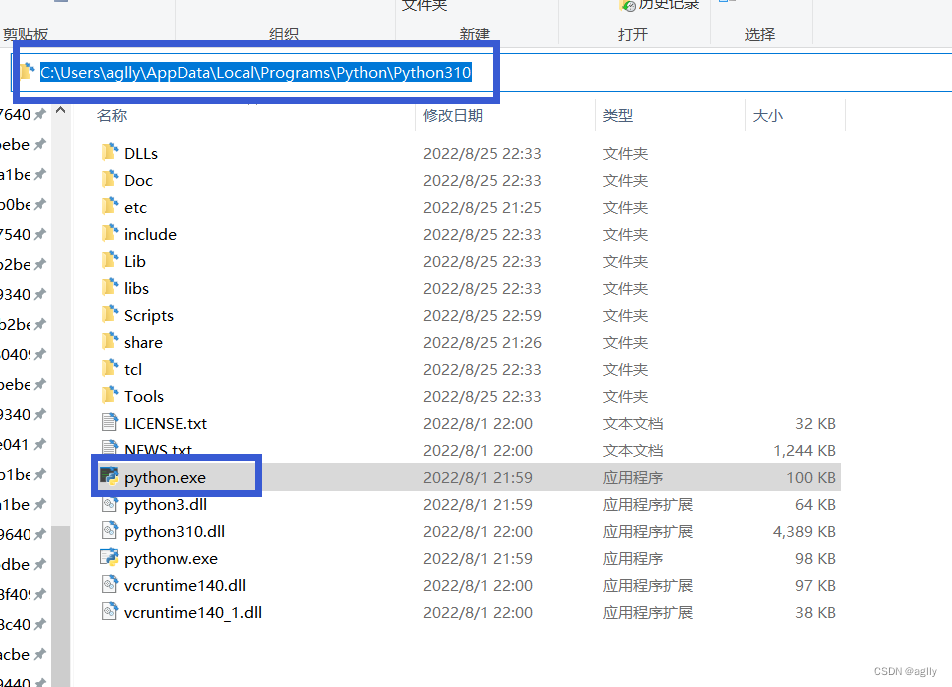
Task: Click pin icon beside the acbe entry
Action: [40, 654]
